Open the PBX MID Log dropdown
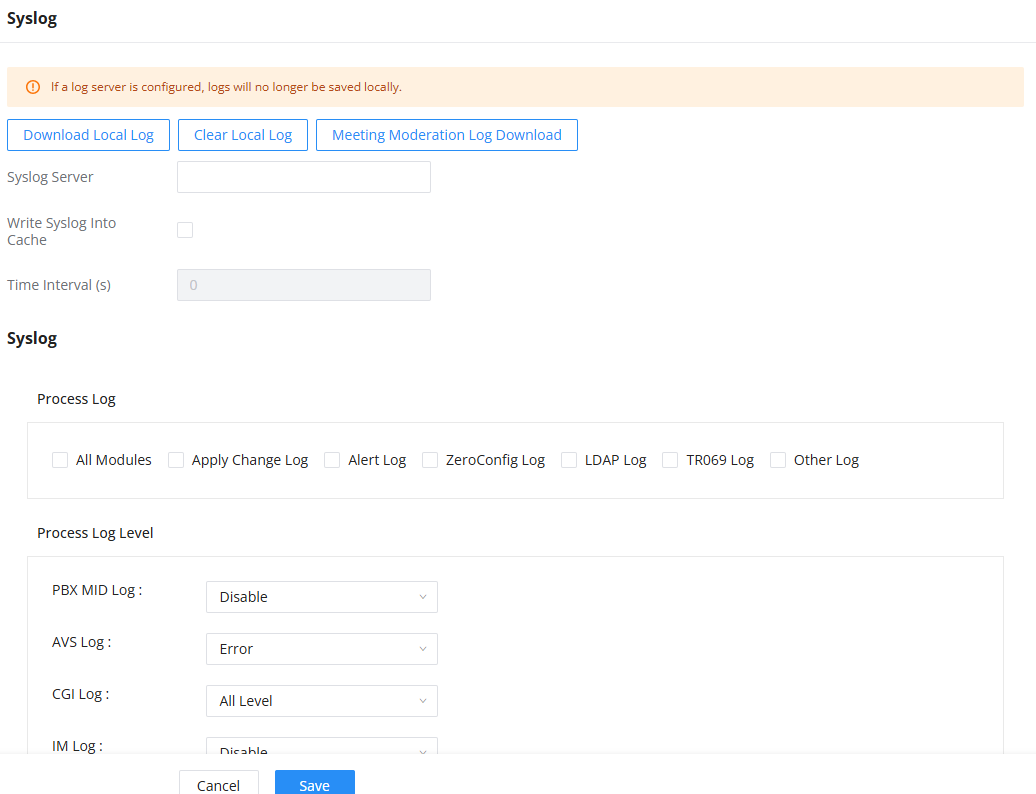Image resolution: width=1036 pixels, height=794 pixels. [x=322, y=597]
